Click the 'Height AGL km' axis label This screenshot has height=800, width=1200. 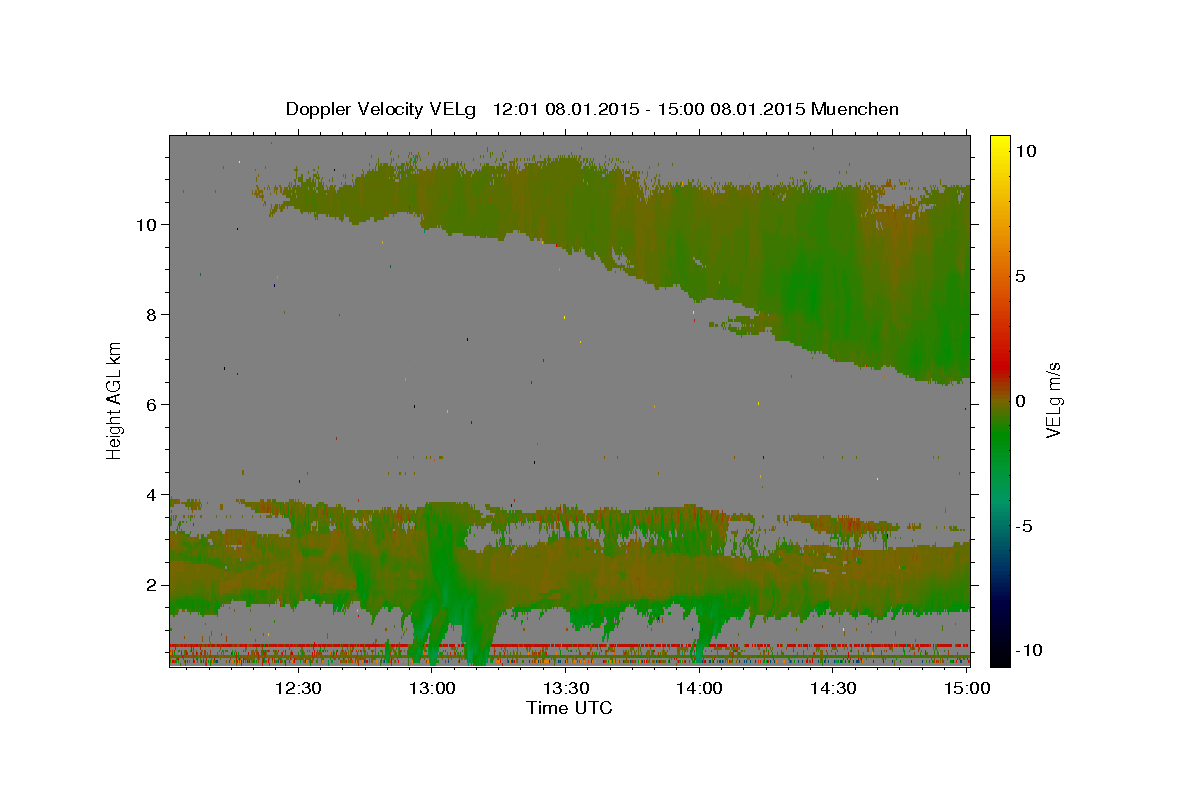(x=115, y=399)
